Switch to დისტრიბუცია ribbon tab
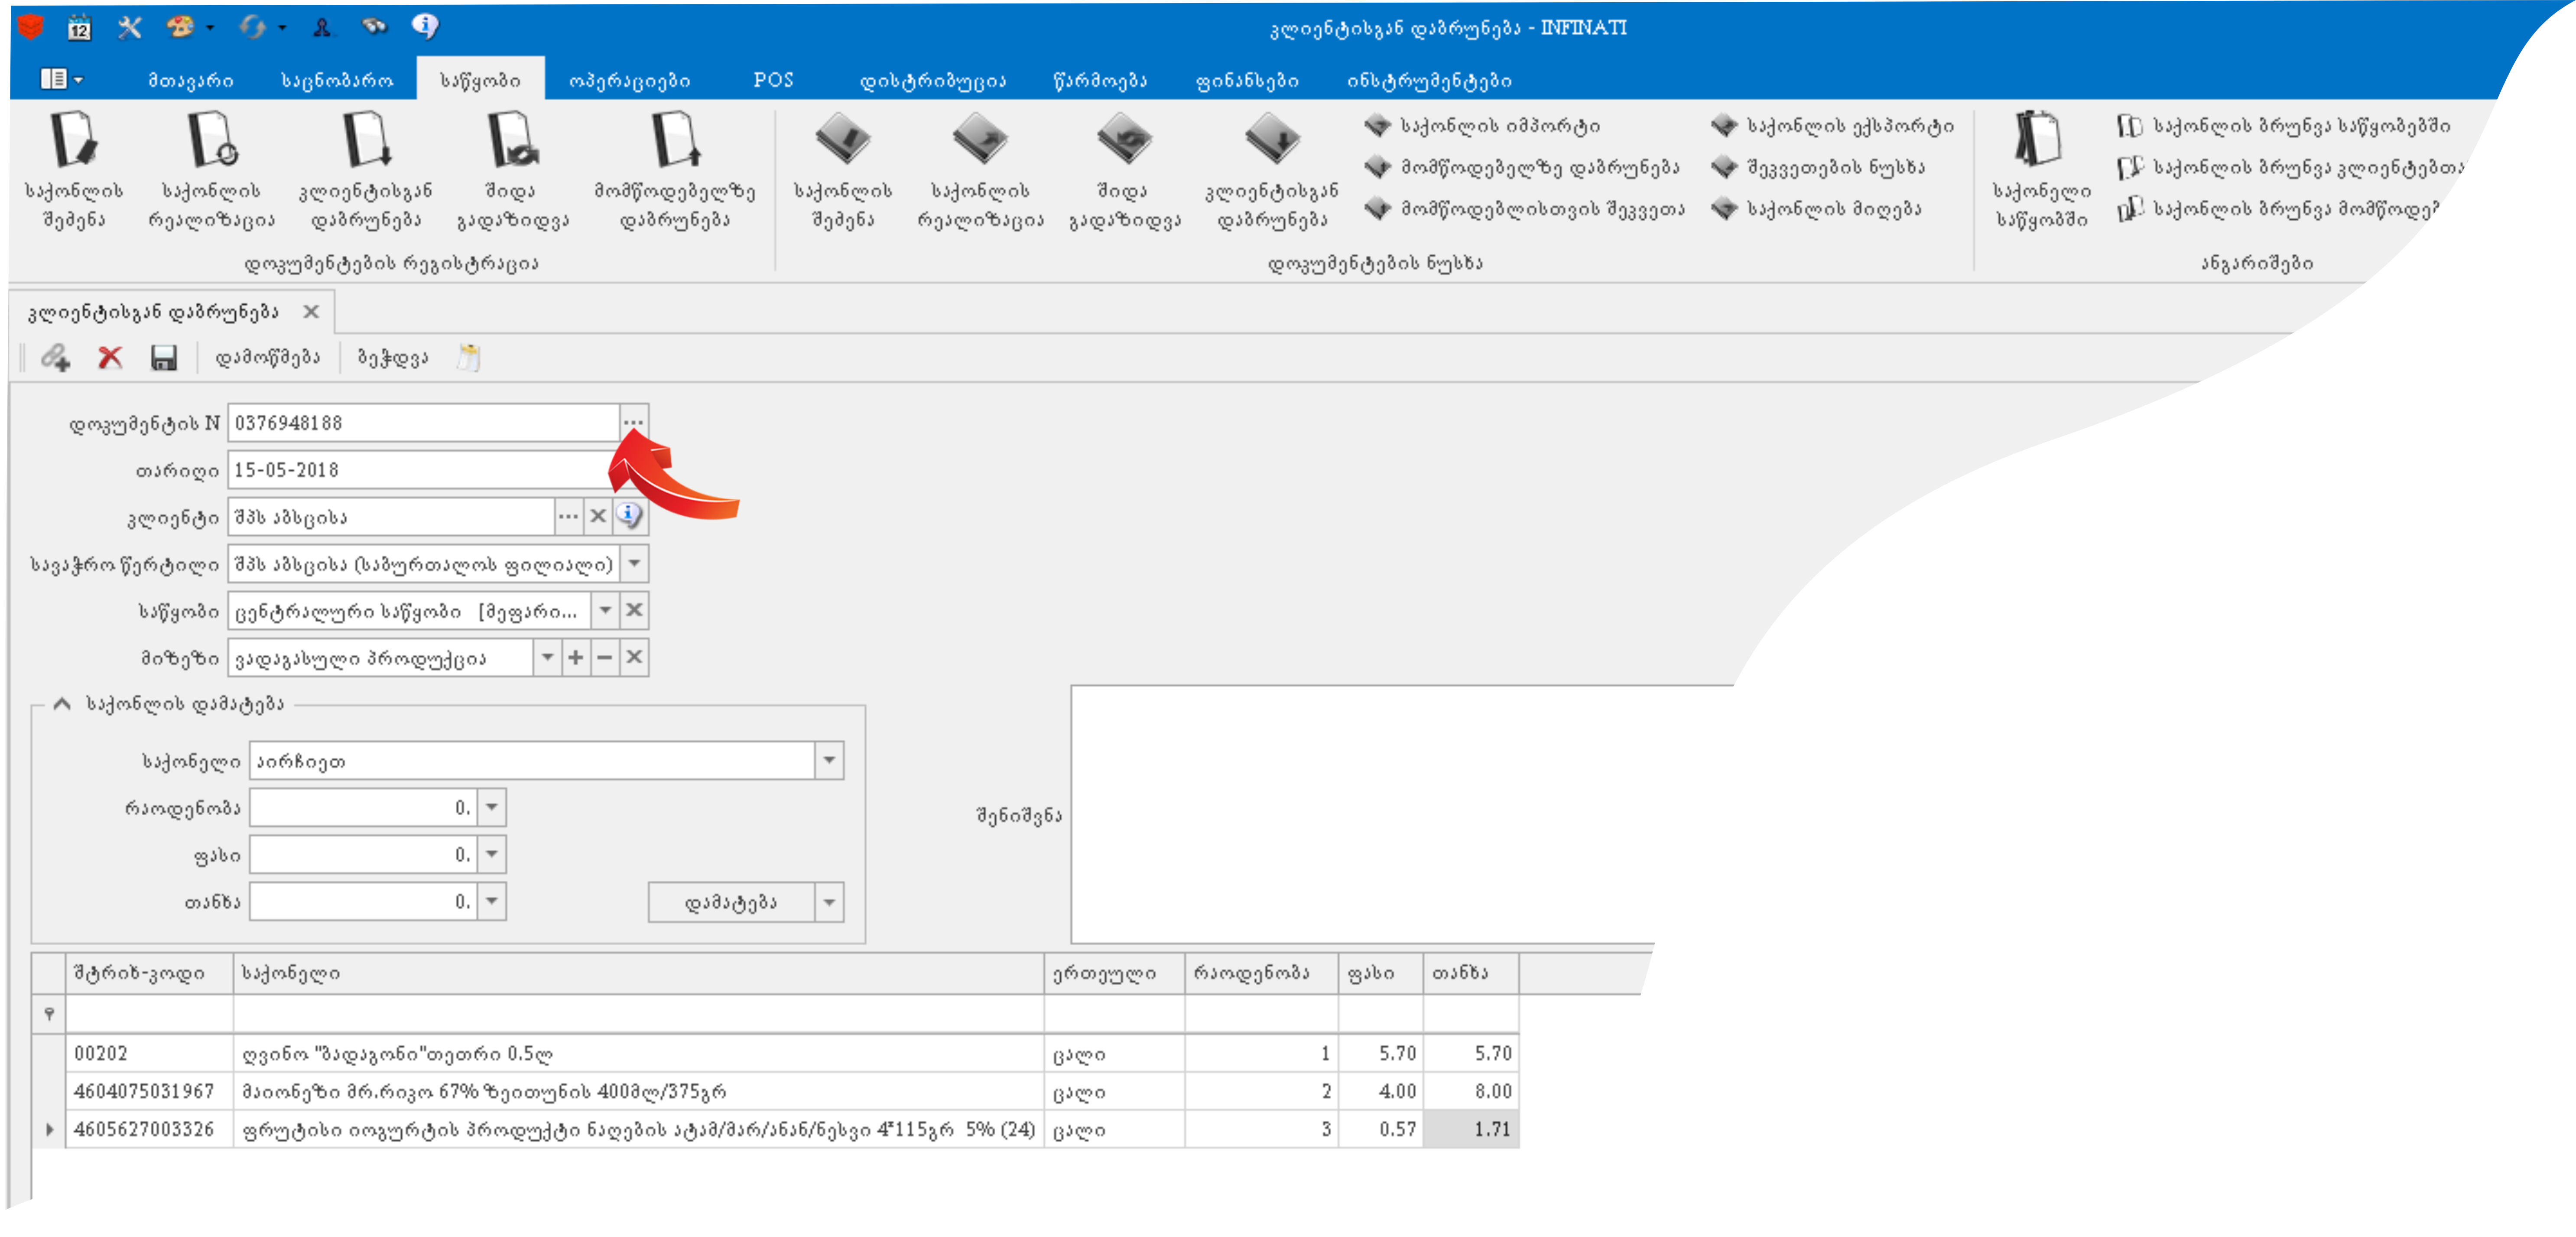This screenshot has height=1237, width=2576. click(933, 80)
